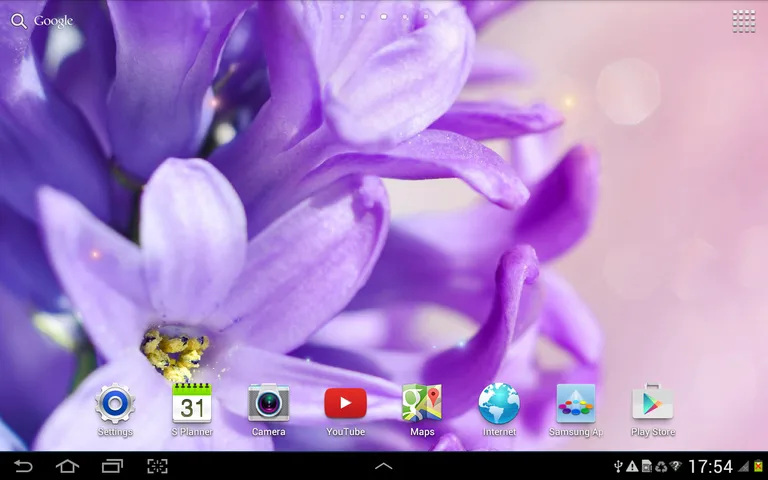The height and width of the screenshot is (480, 768).
Task: Tap the Back navigation button
Action: pyautogui.click(x=23, y=466)
